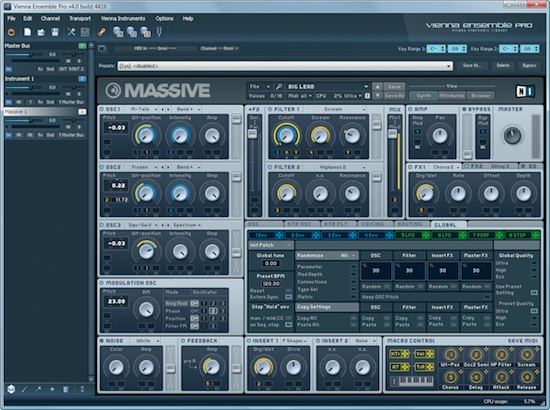Screen dimensions: 550x410
Task: Switch view to Browser
Action: pyautogui.click(x=481, y=95)
